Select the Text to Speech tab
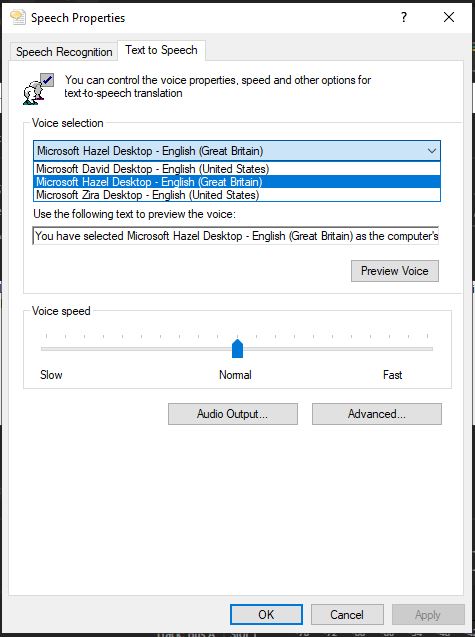Viewport: 475px width, 637px height. tap(161, 50)
